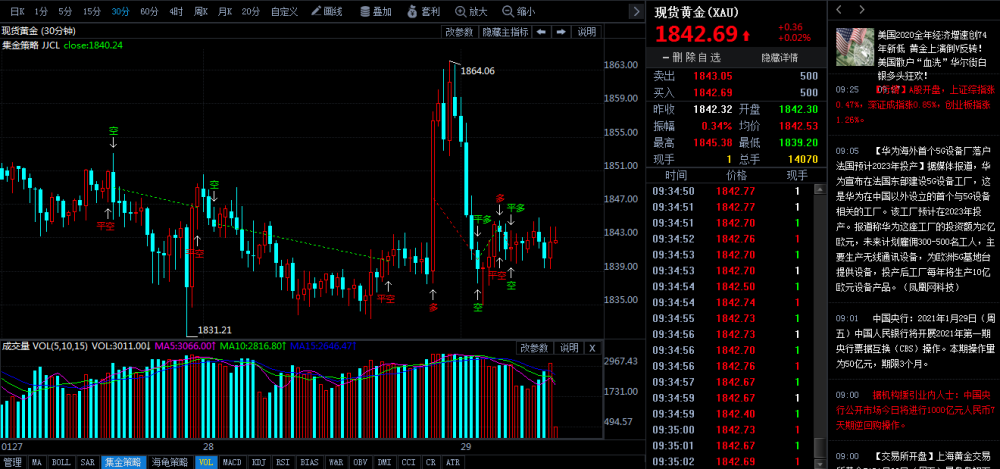
Task: Open the 09:05 华为5G设备厂 news item
Action: (x=914, y=220)
